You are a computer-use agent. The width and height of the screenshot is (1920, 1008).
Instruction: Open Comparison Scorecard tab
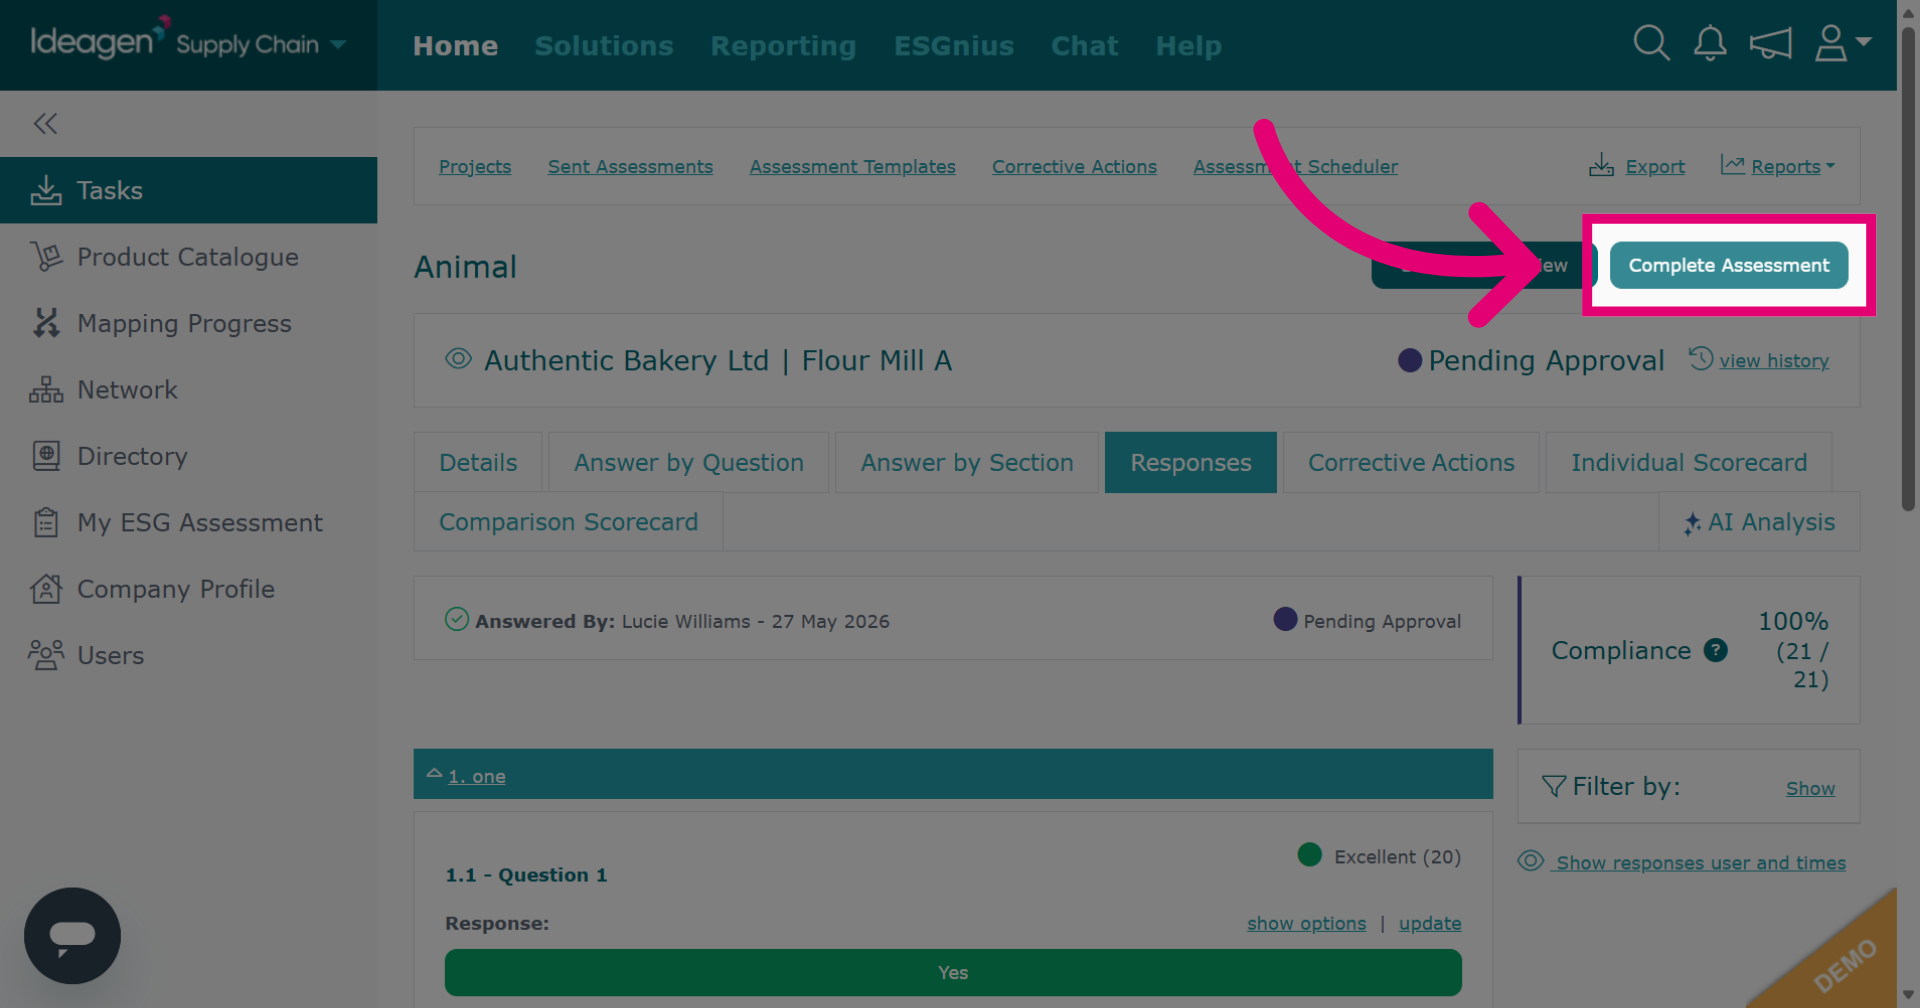click(x=568, y=522)
